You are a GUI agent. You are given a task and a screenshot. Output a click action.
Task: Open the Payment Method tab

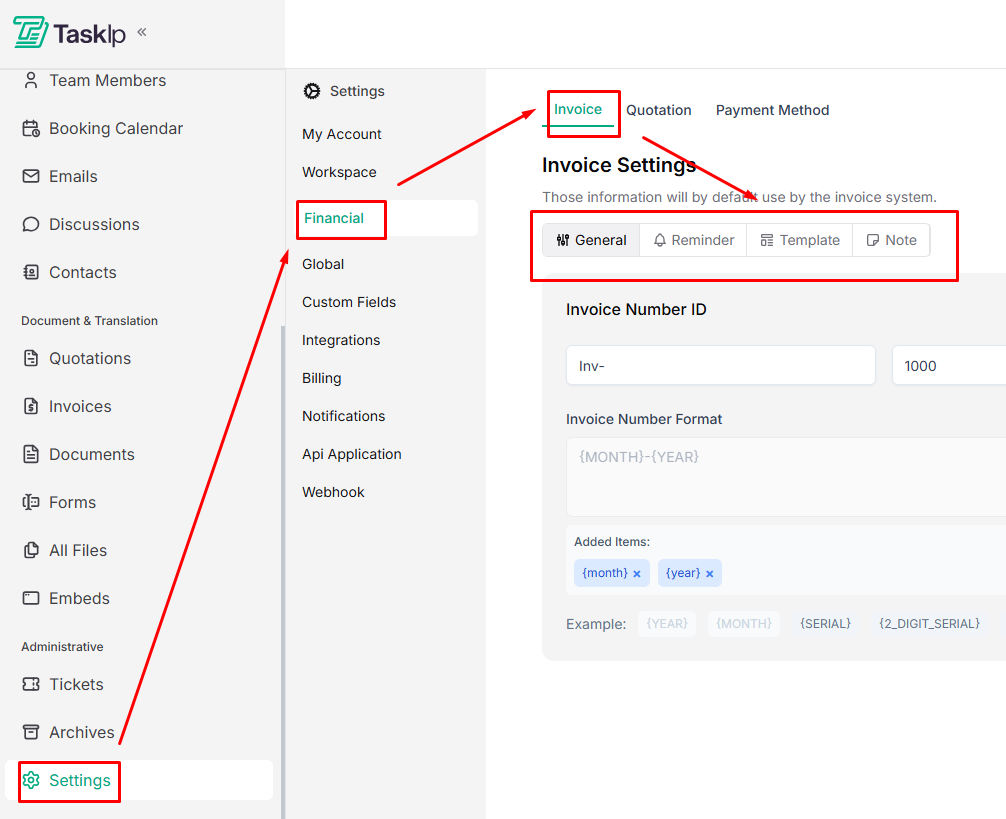772,110
